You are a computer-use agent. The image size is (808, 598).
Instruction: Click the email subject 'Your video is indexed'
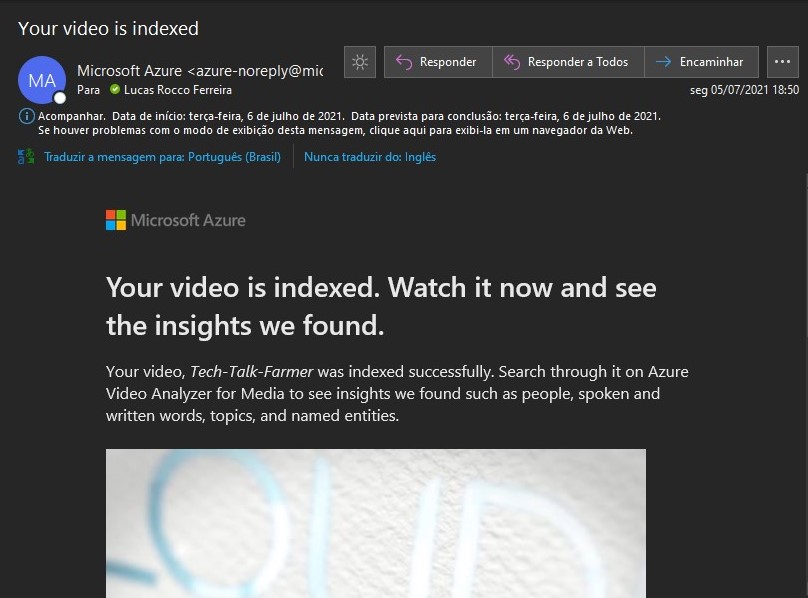point(108,28)
